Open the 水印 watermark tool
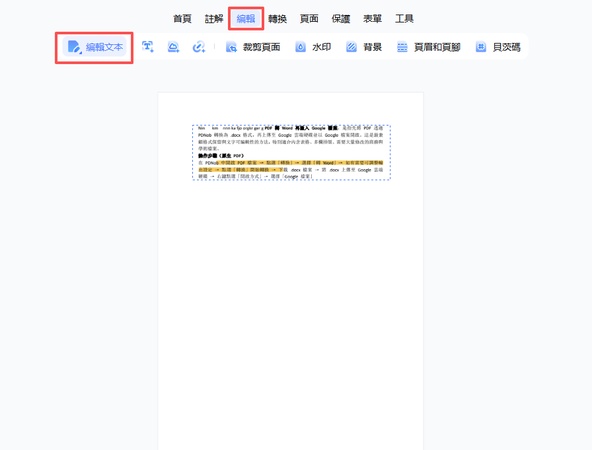 click(313, 47)
